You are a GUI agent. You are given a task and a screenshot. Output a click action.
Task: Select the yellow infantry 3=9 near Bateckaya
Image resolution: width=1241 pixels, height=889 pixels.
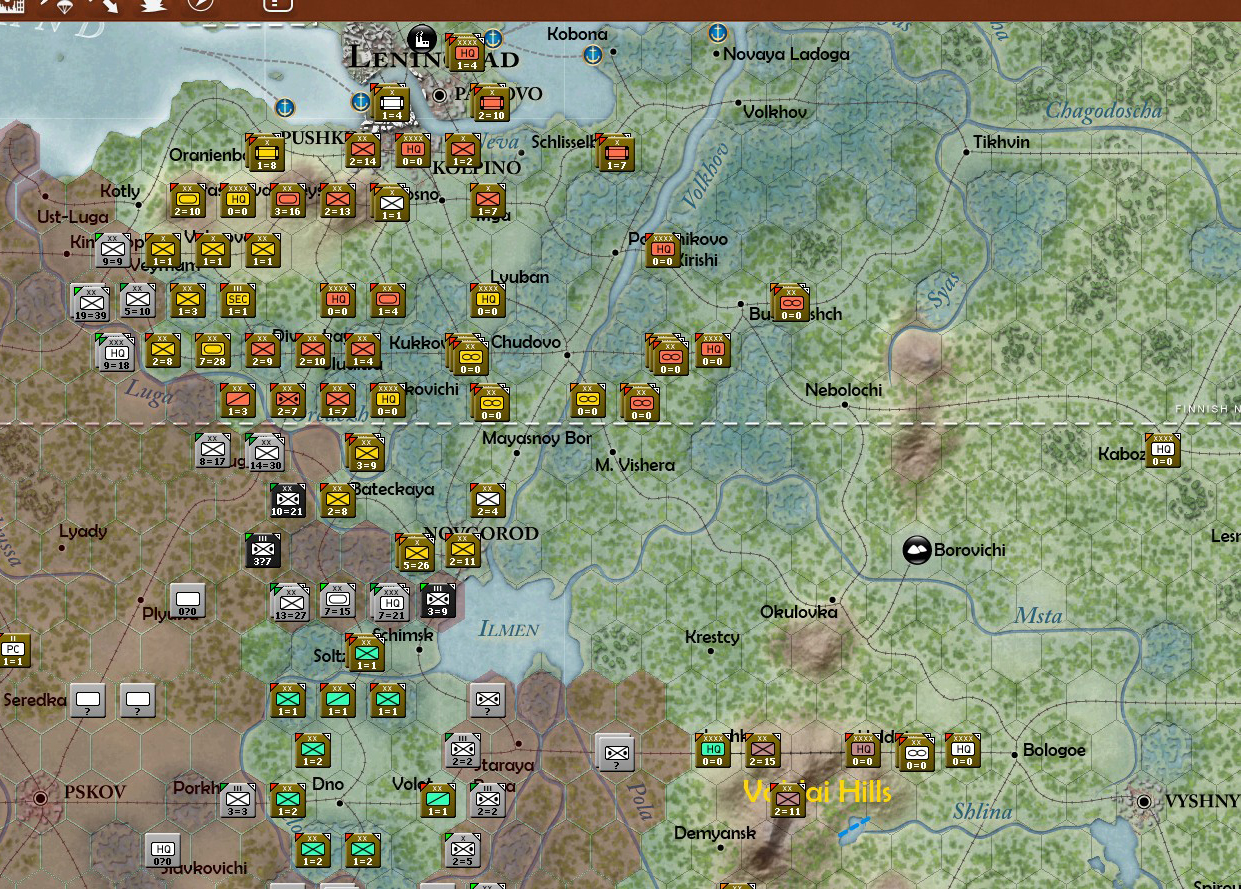tap(366, 453)
